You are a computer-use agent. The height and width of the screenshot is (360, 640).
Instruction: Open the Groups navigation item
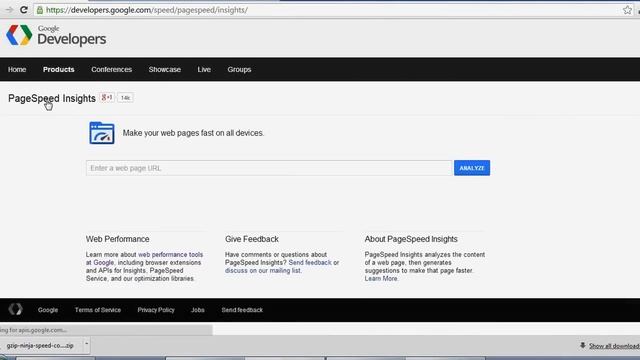[239, 69]
